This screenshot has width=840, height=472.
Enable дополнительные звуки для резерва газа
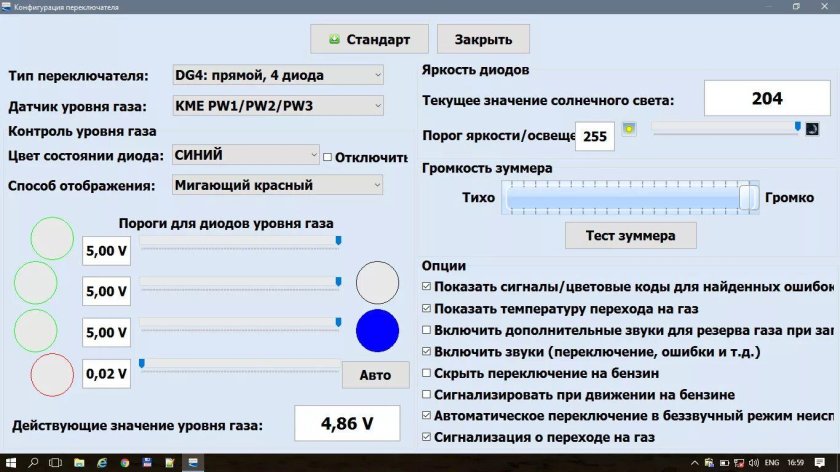426,330
